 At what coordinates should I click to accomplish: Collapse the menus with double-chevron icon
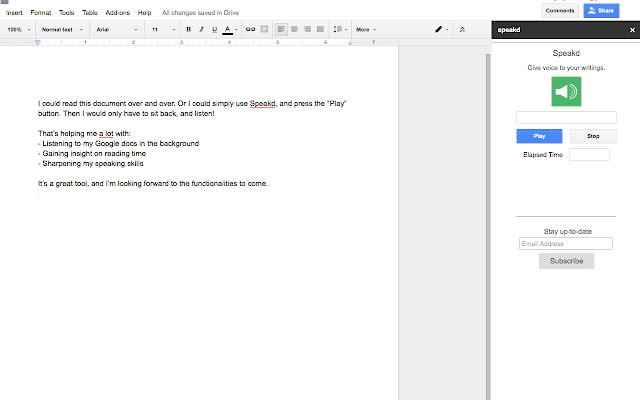(461, 30)
